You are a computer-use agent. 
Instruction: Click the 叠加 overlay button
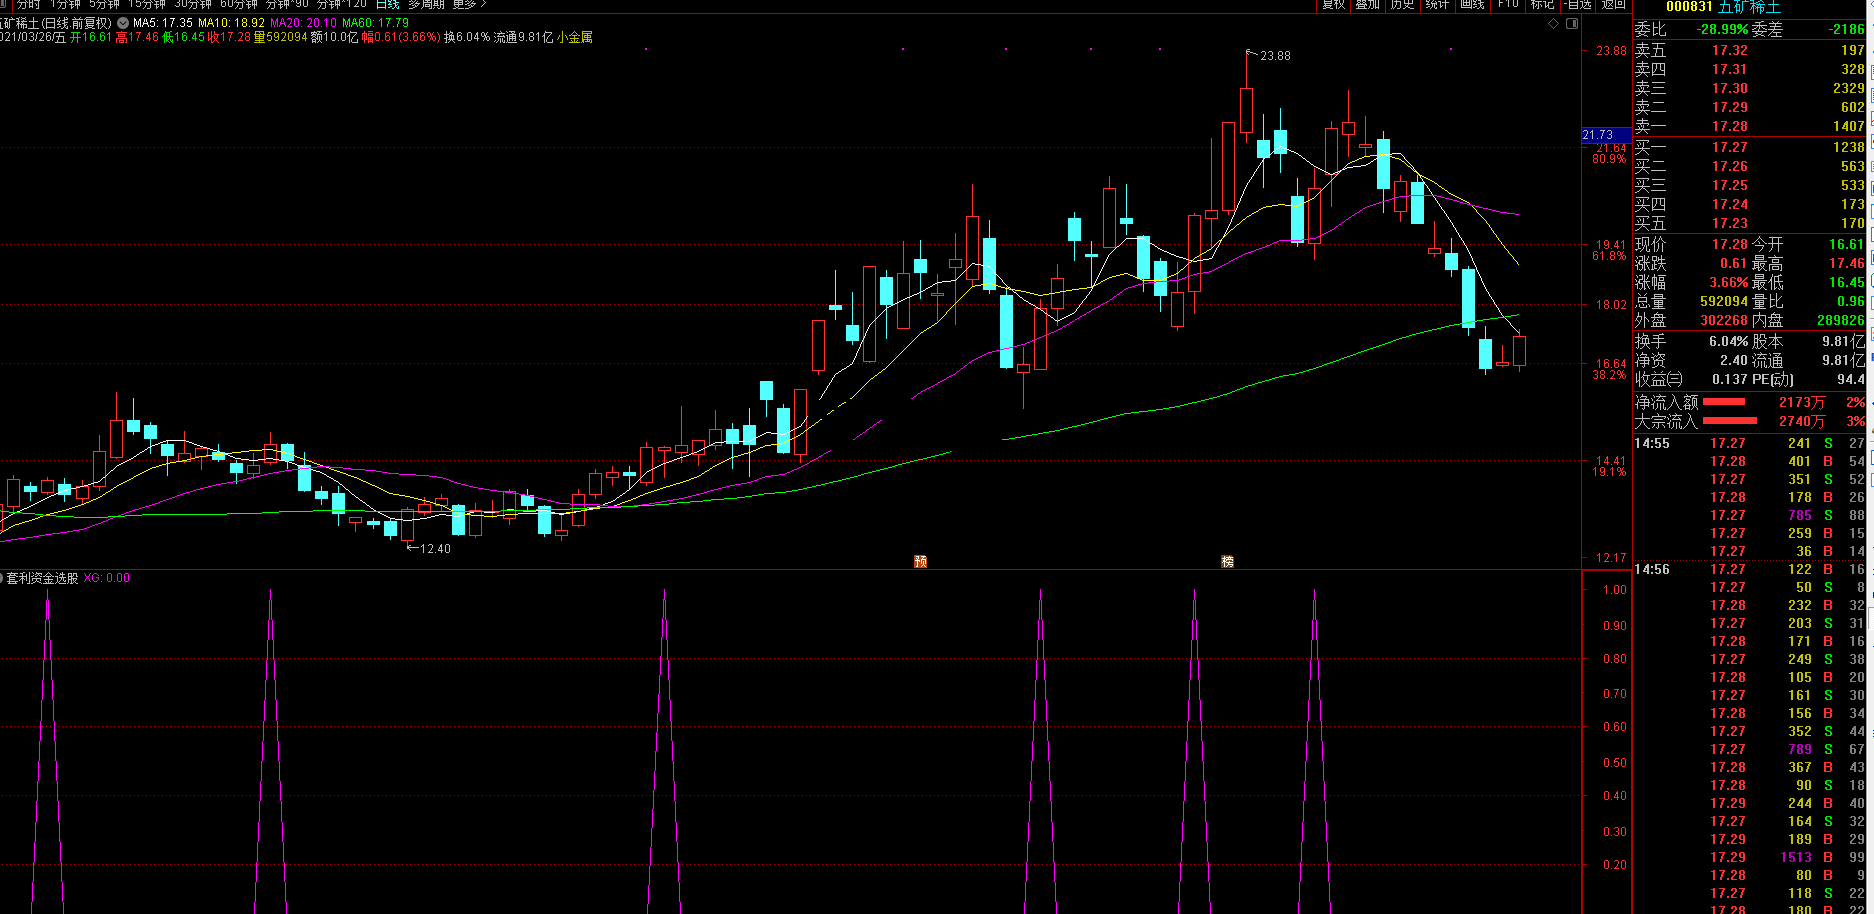pyautogui.click(x=1368, y=4)
